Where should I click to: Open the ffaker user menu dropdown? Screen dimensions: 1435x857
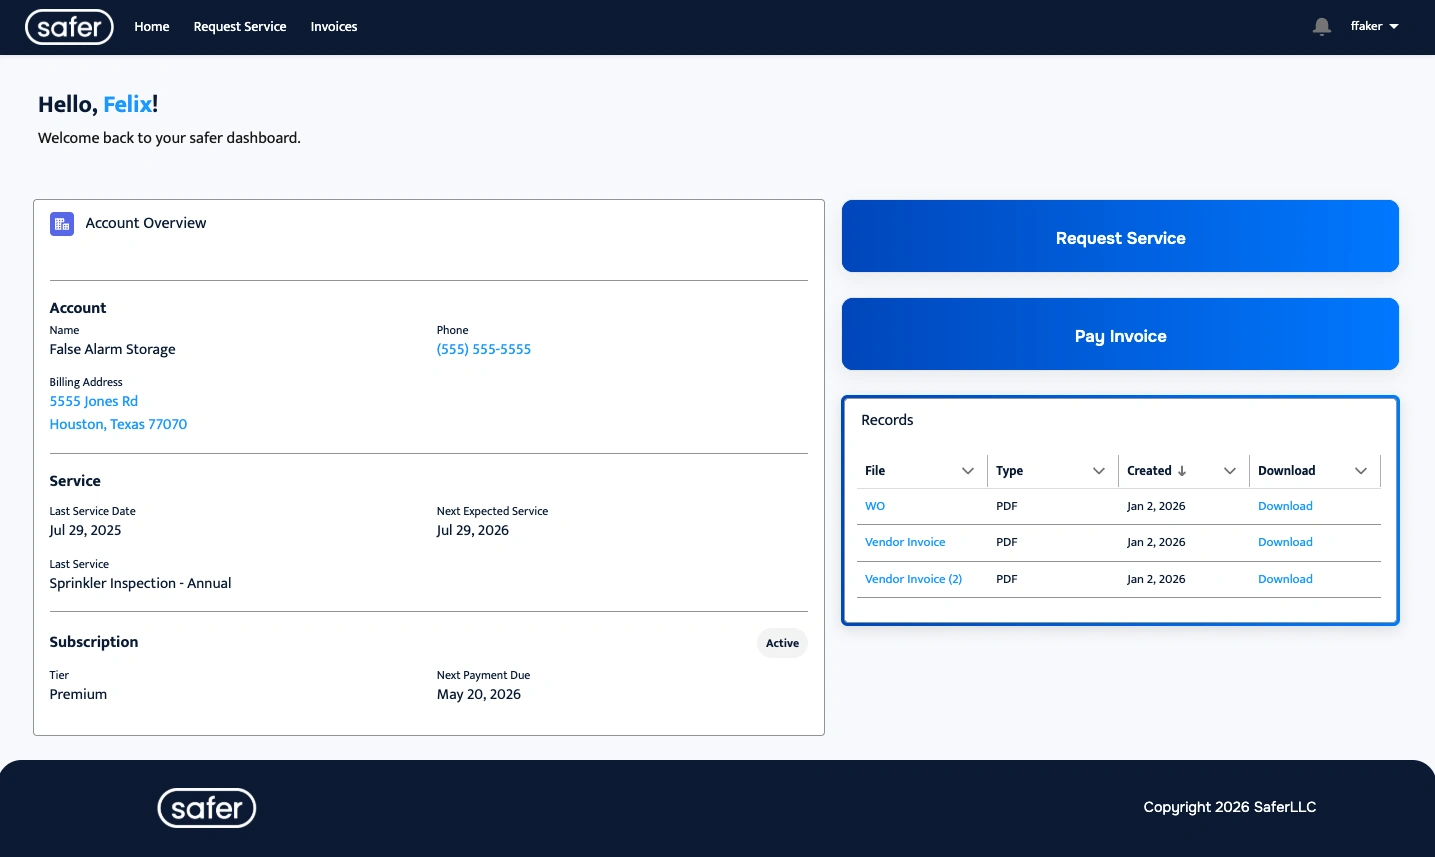pyautogui.click(x=1374, y=27)
